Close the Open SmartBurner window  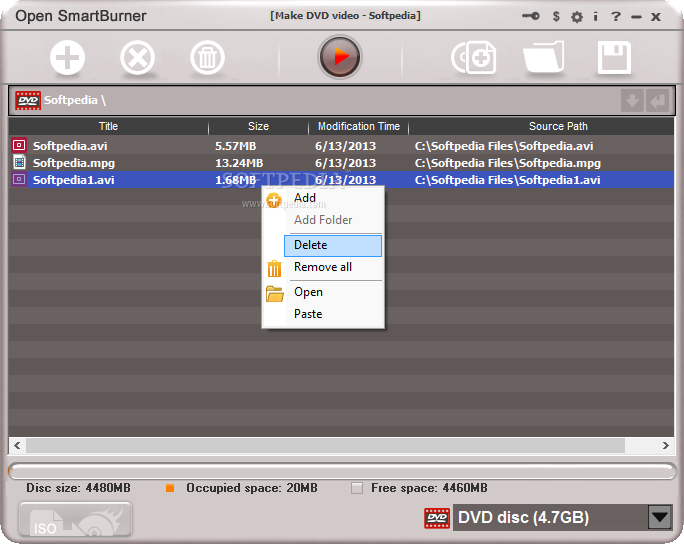click(x=655, y=17)
